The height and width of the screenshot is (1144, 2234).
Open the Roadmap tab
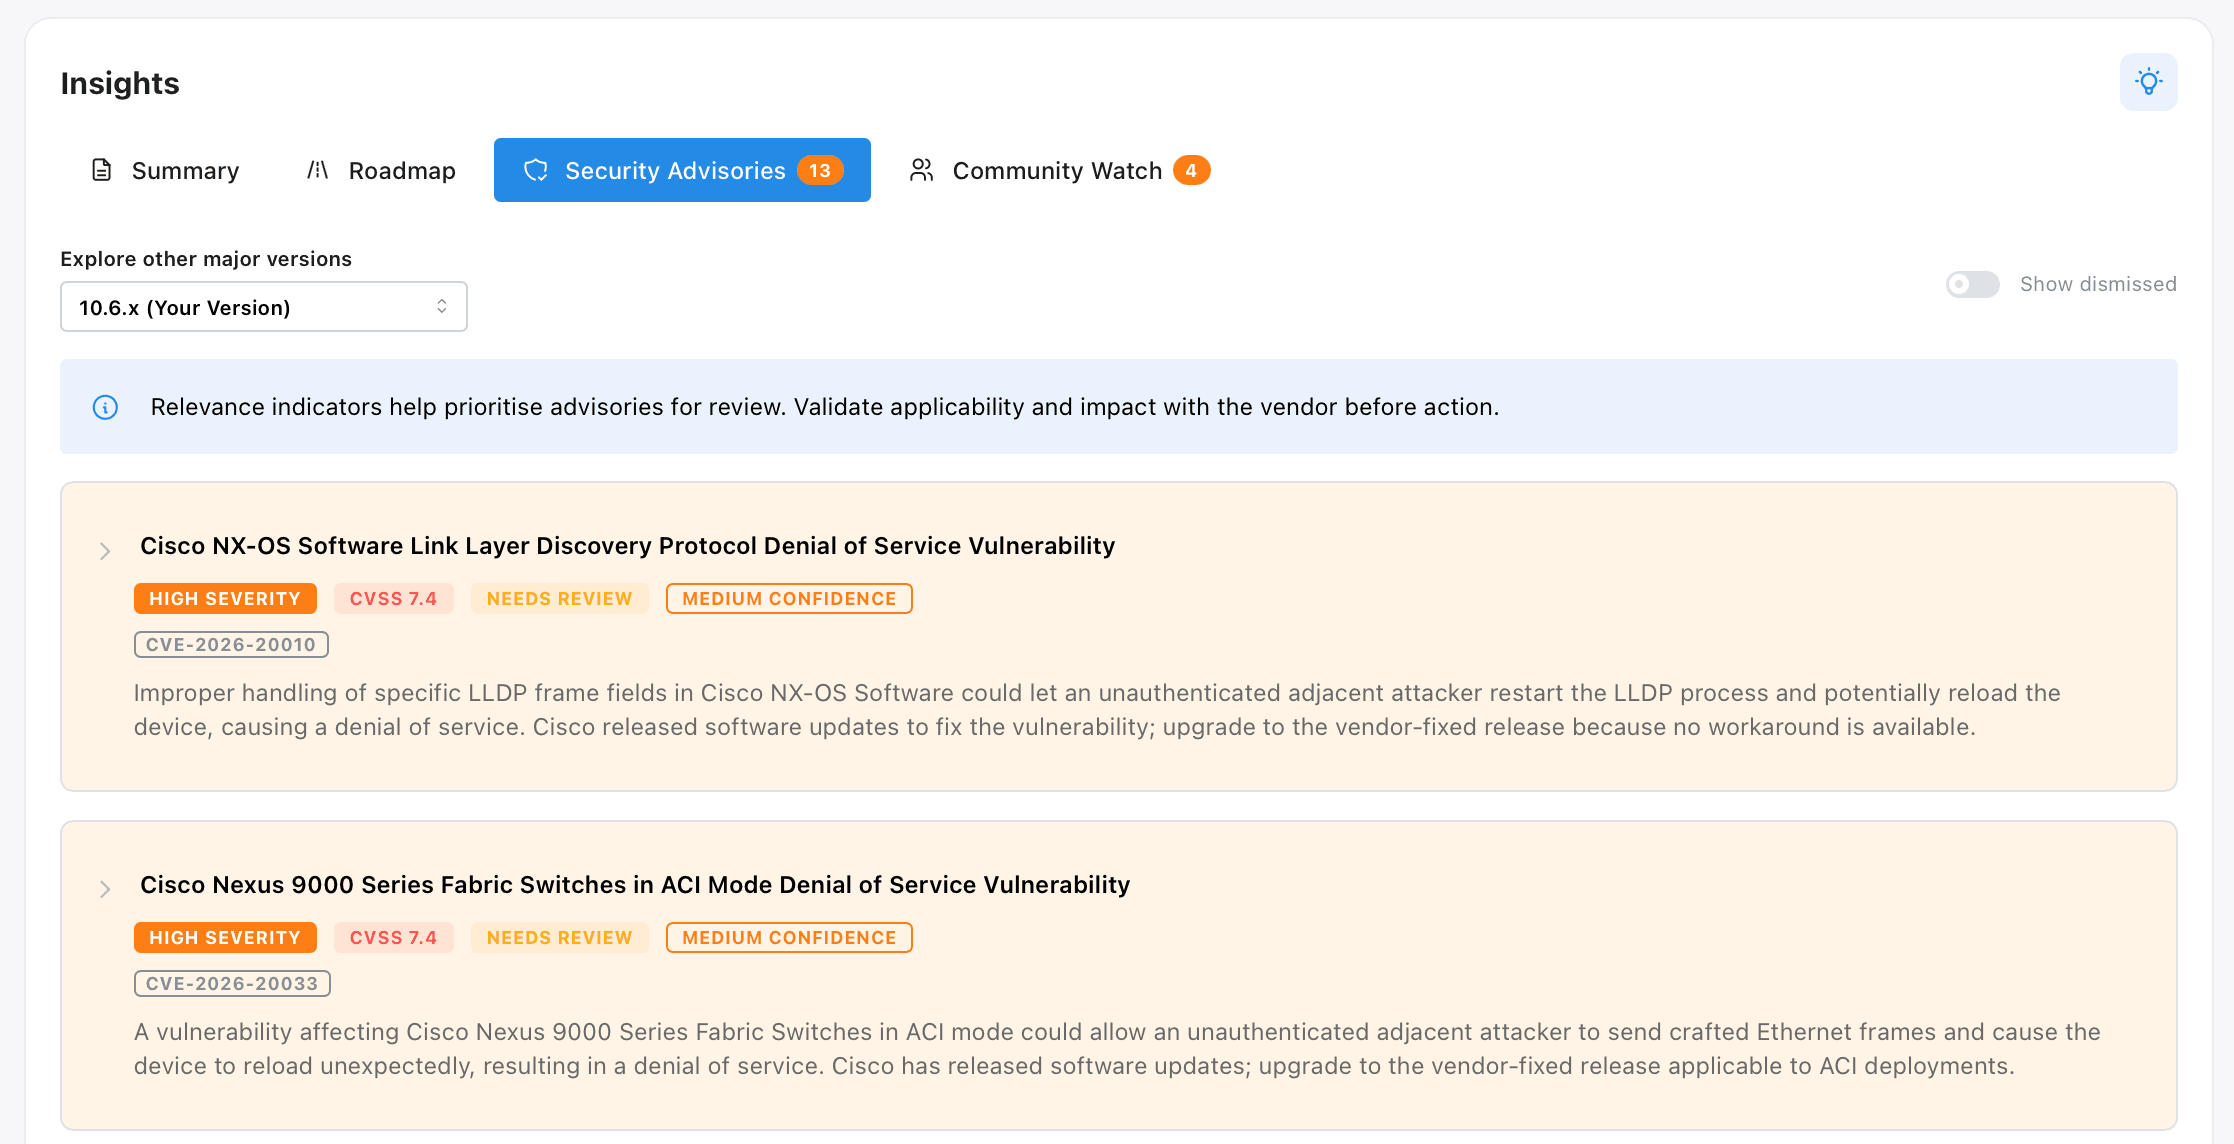pos(401,170)
